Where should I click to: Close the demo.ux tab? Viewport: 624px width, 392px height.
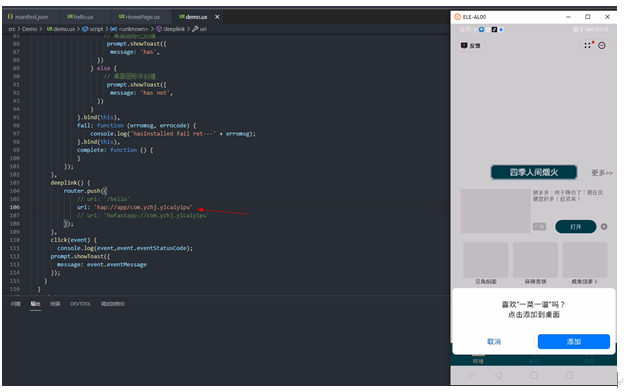coord(217,17)
